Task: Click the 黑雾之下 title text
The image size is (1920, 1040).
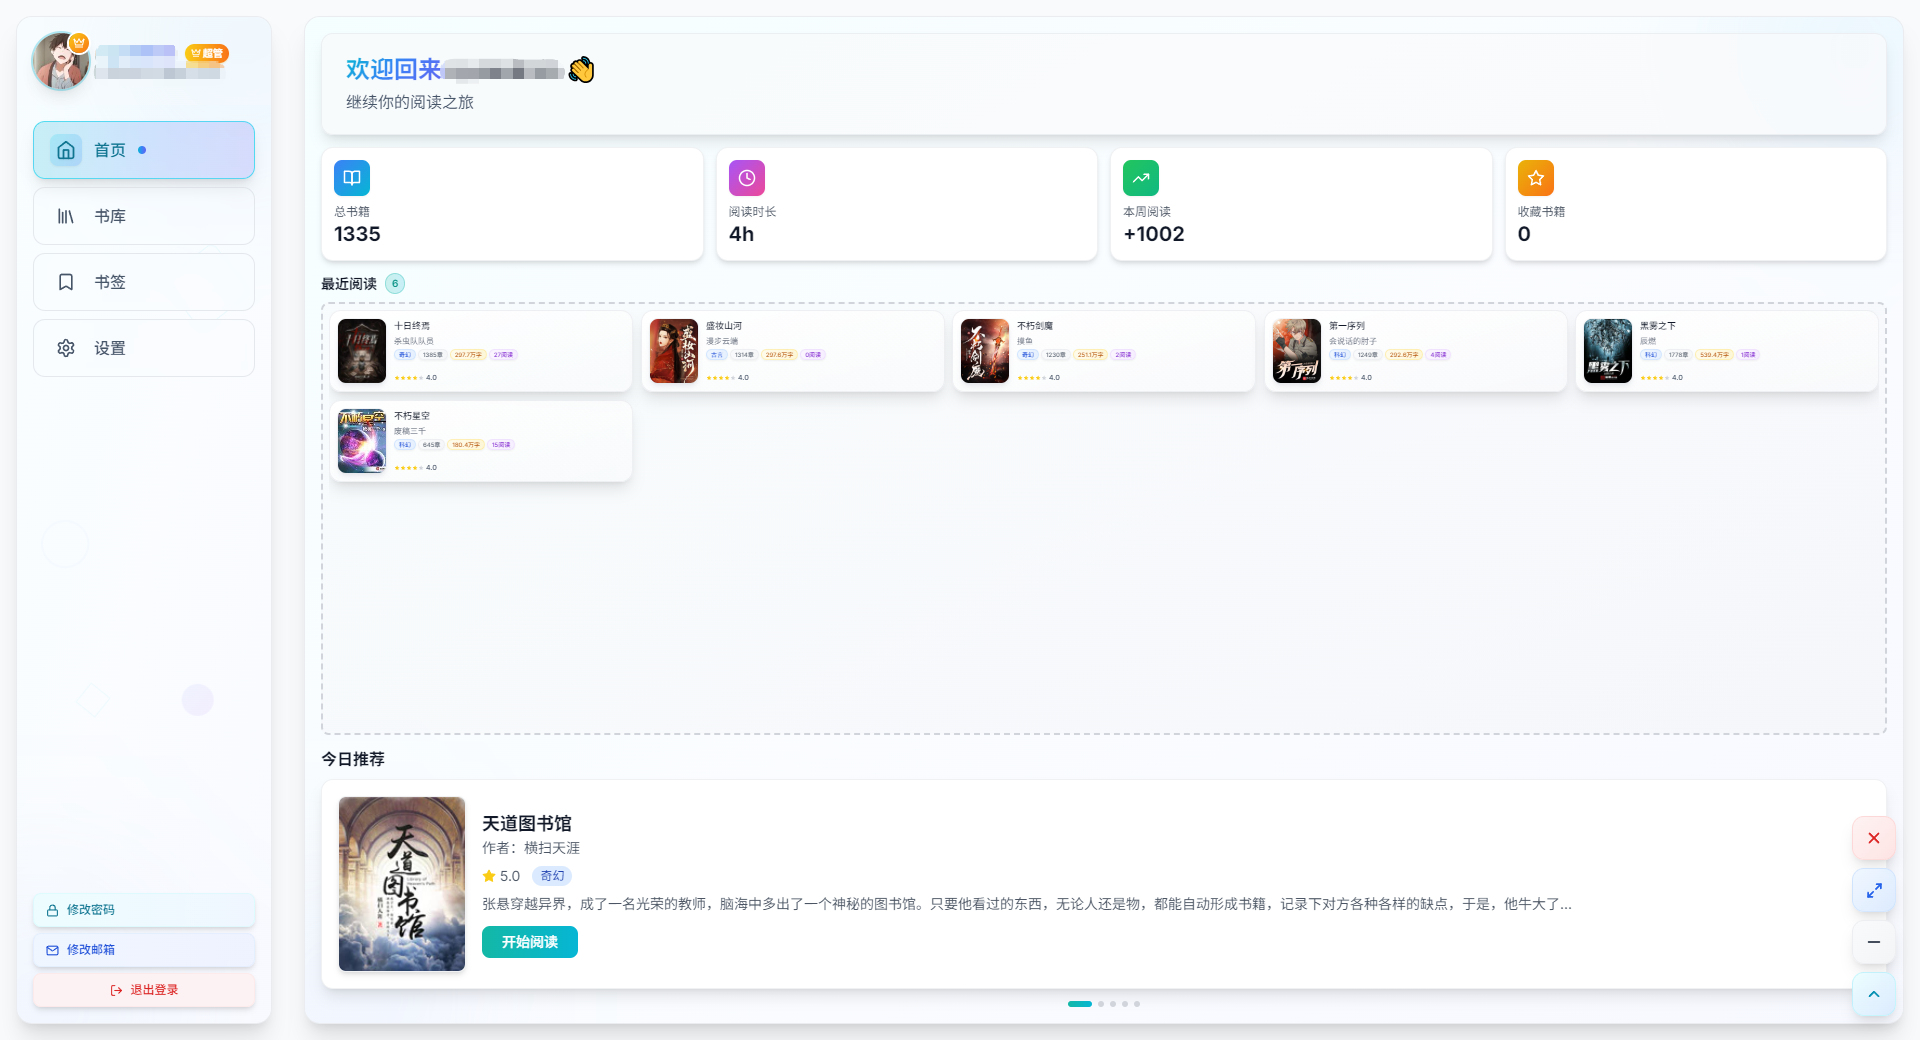Action: point(1658,326)
